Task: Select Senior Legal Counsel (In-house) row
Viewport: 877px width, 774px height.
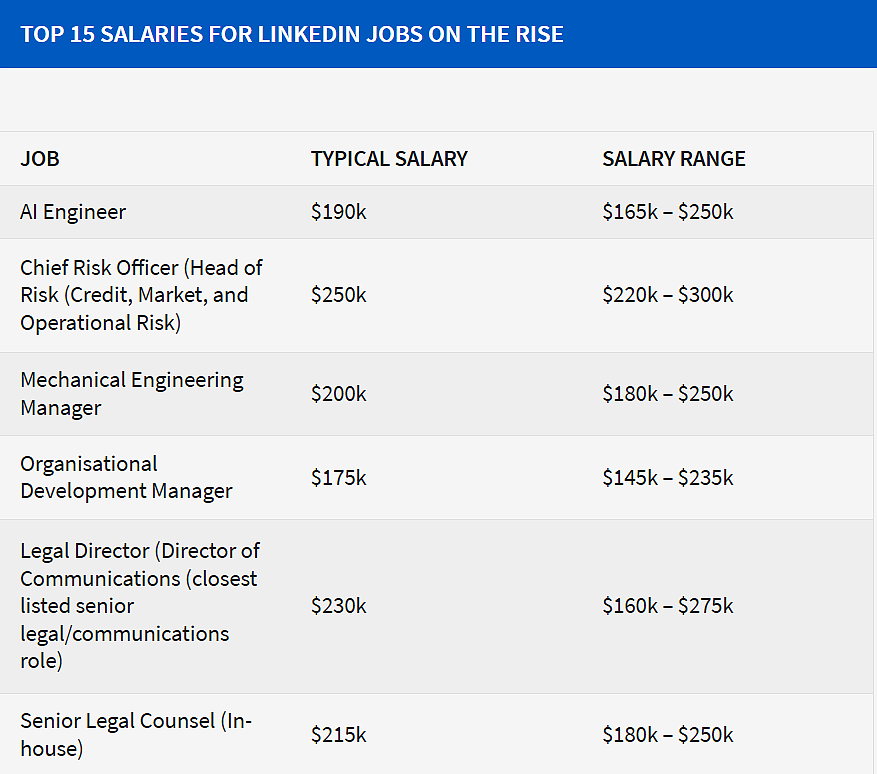Action: pyautogui.click(x=436, y=734)
